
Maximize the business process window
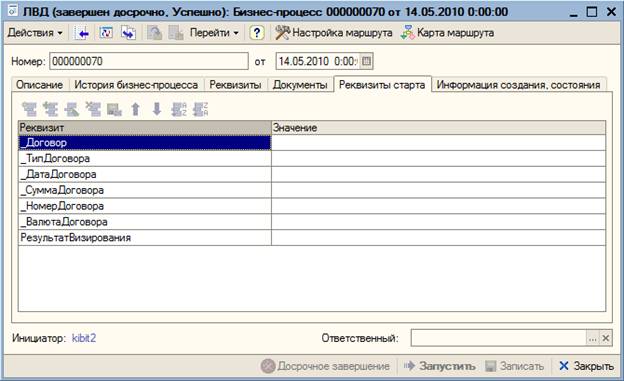592,12
